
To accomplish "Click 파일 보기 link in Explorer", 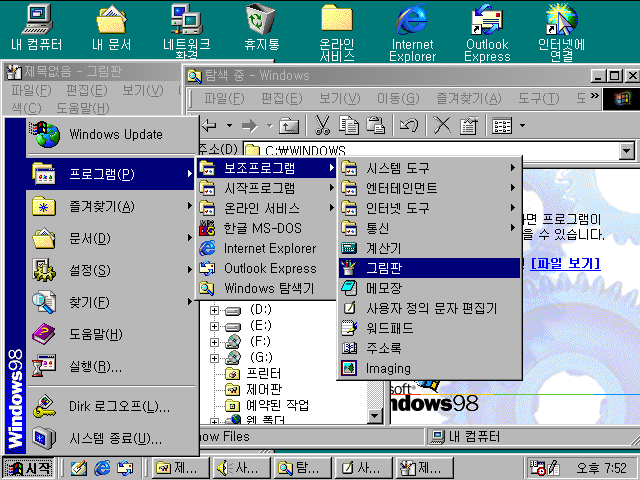I will 565,262.
